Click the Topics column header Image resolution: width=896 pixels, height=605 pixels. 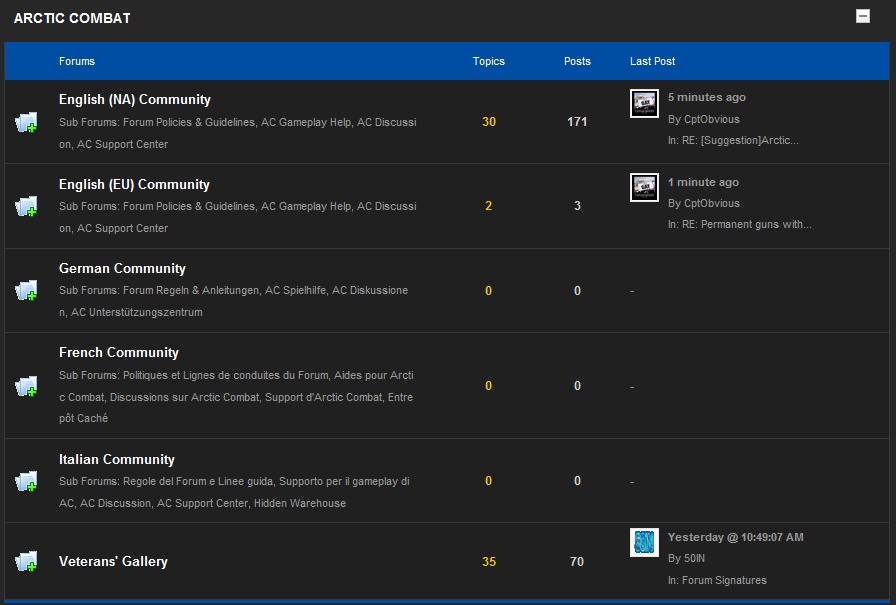[x=489, y=61]
